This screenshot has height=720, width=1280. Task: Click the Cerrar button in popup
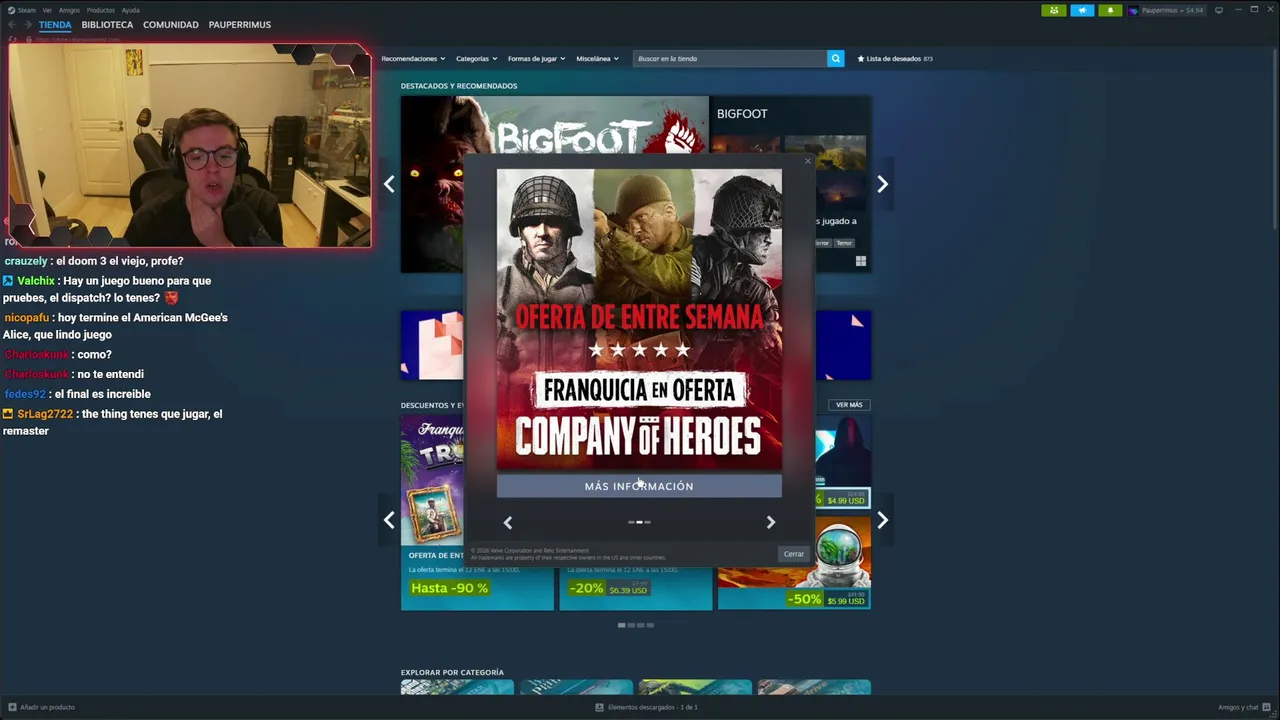pyautogui.click(x=794, y=554)
